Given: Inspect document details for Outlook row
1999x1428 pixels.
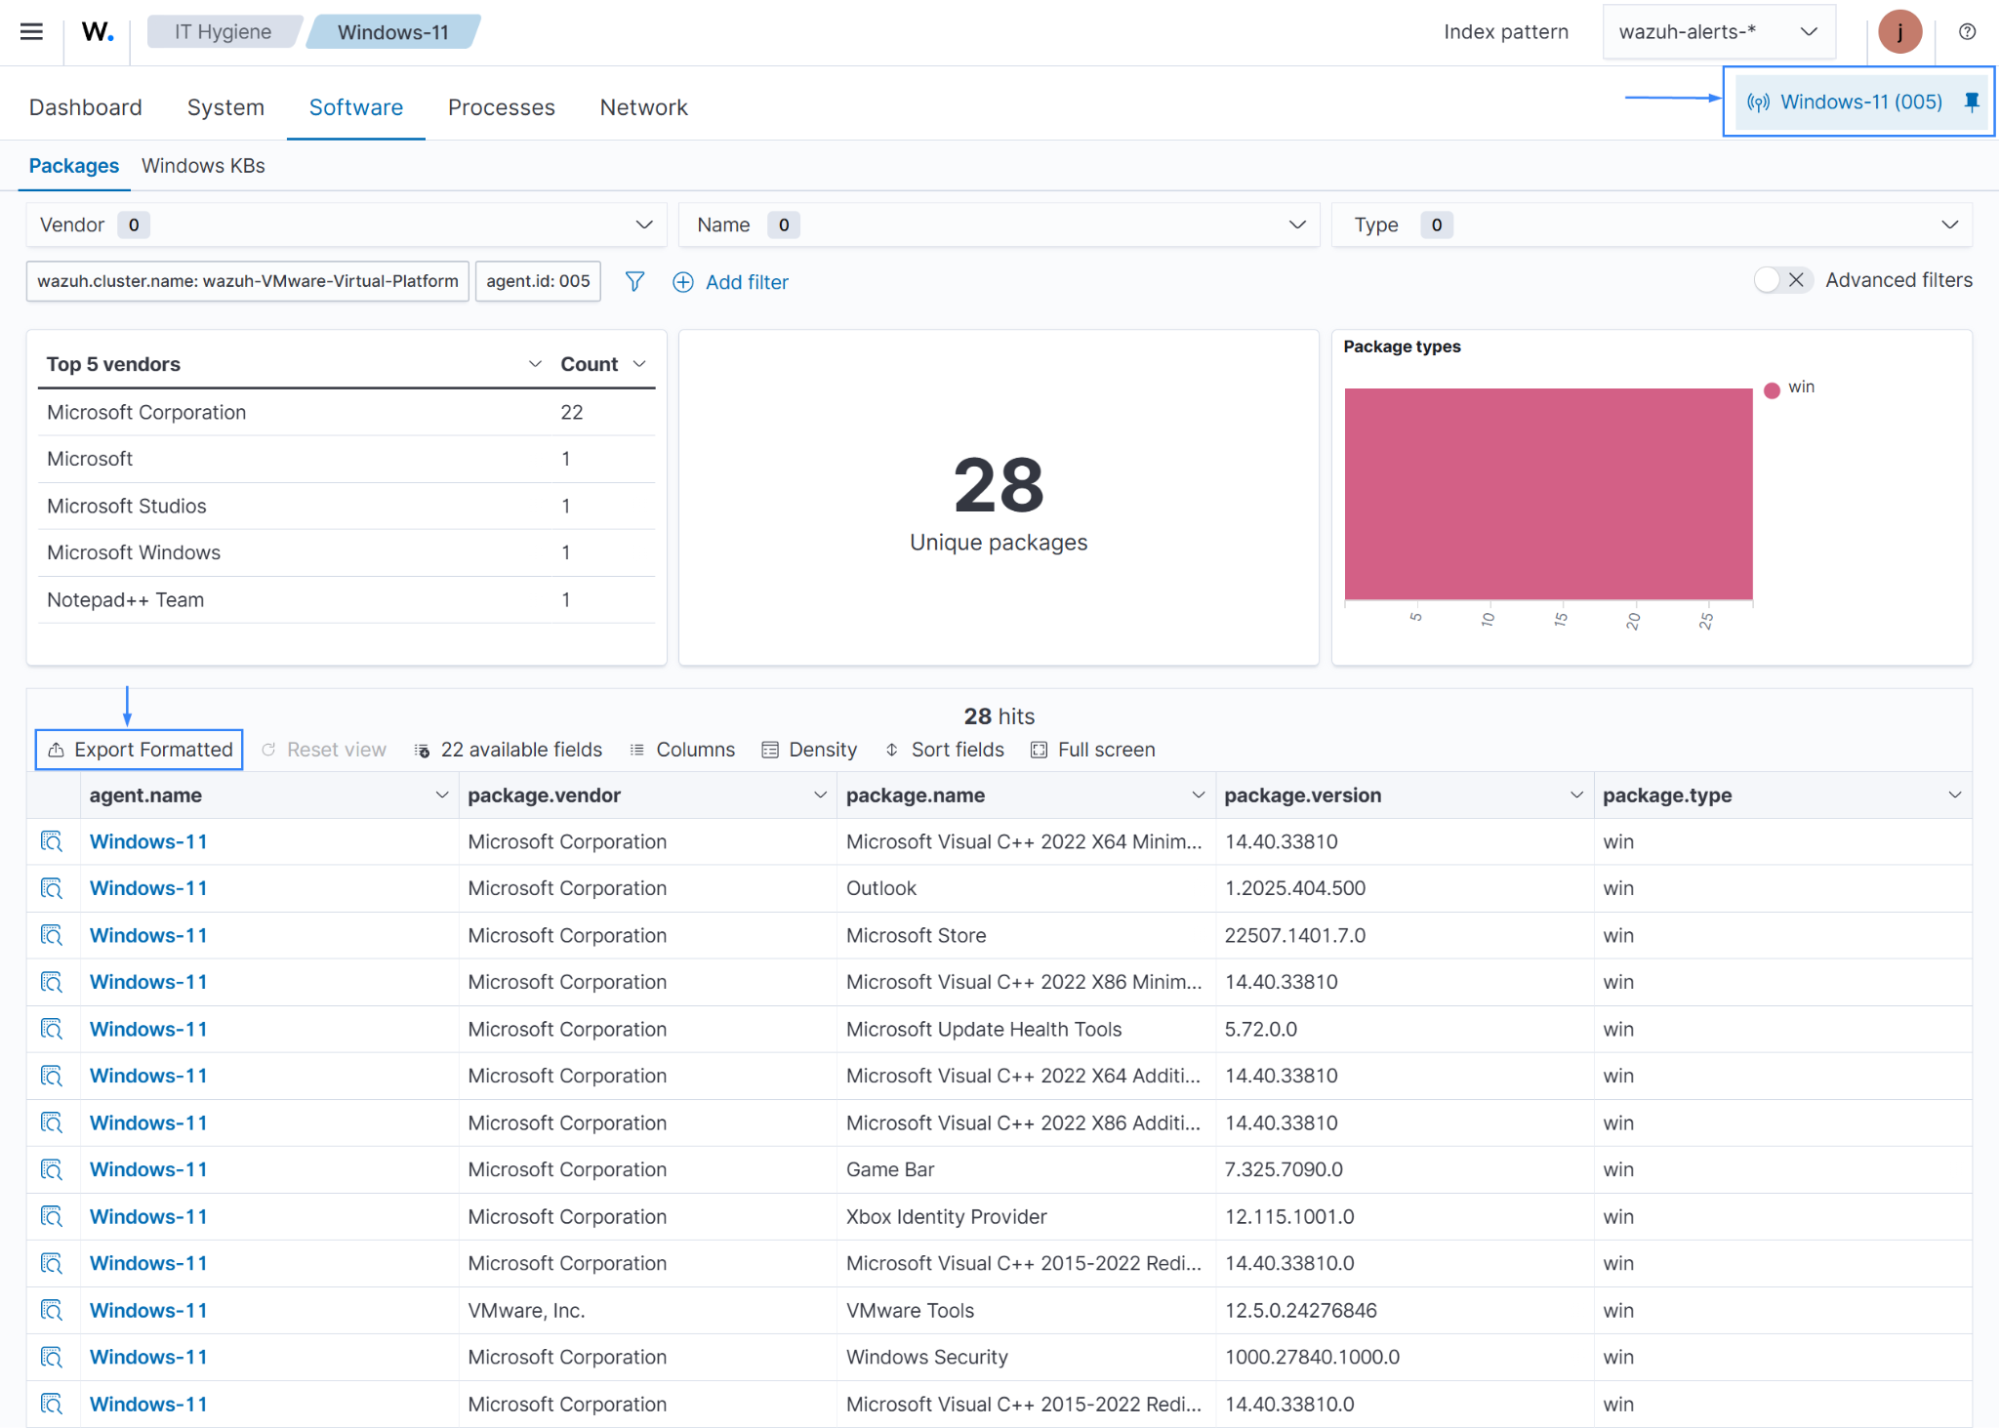Looking at the screenshot, I should 52,889.
